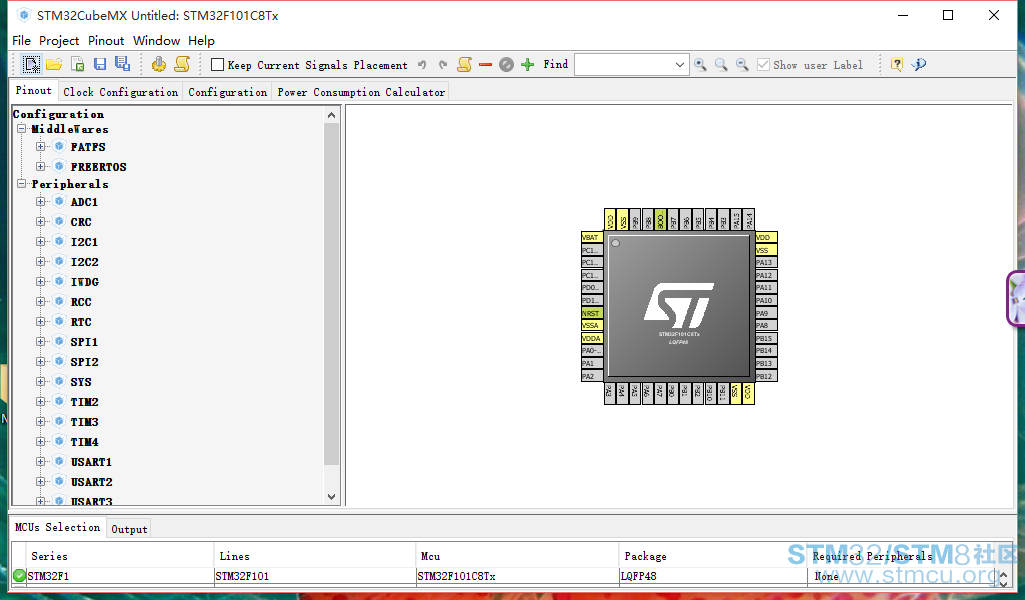Click the PA2 pin on the chip
The width and height of the screenshot is (1025, 600).
(592, 376)
